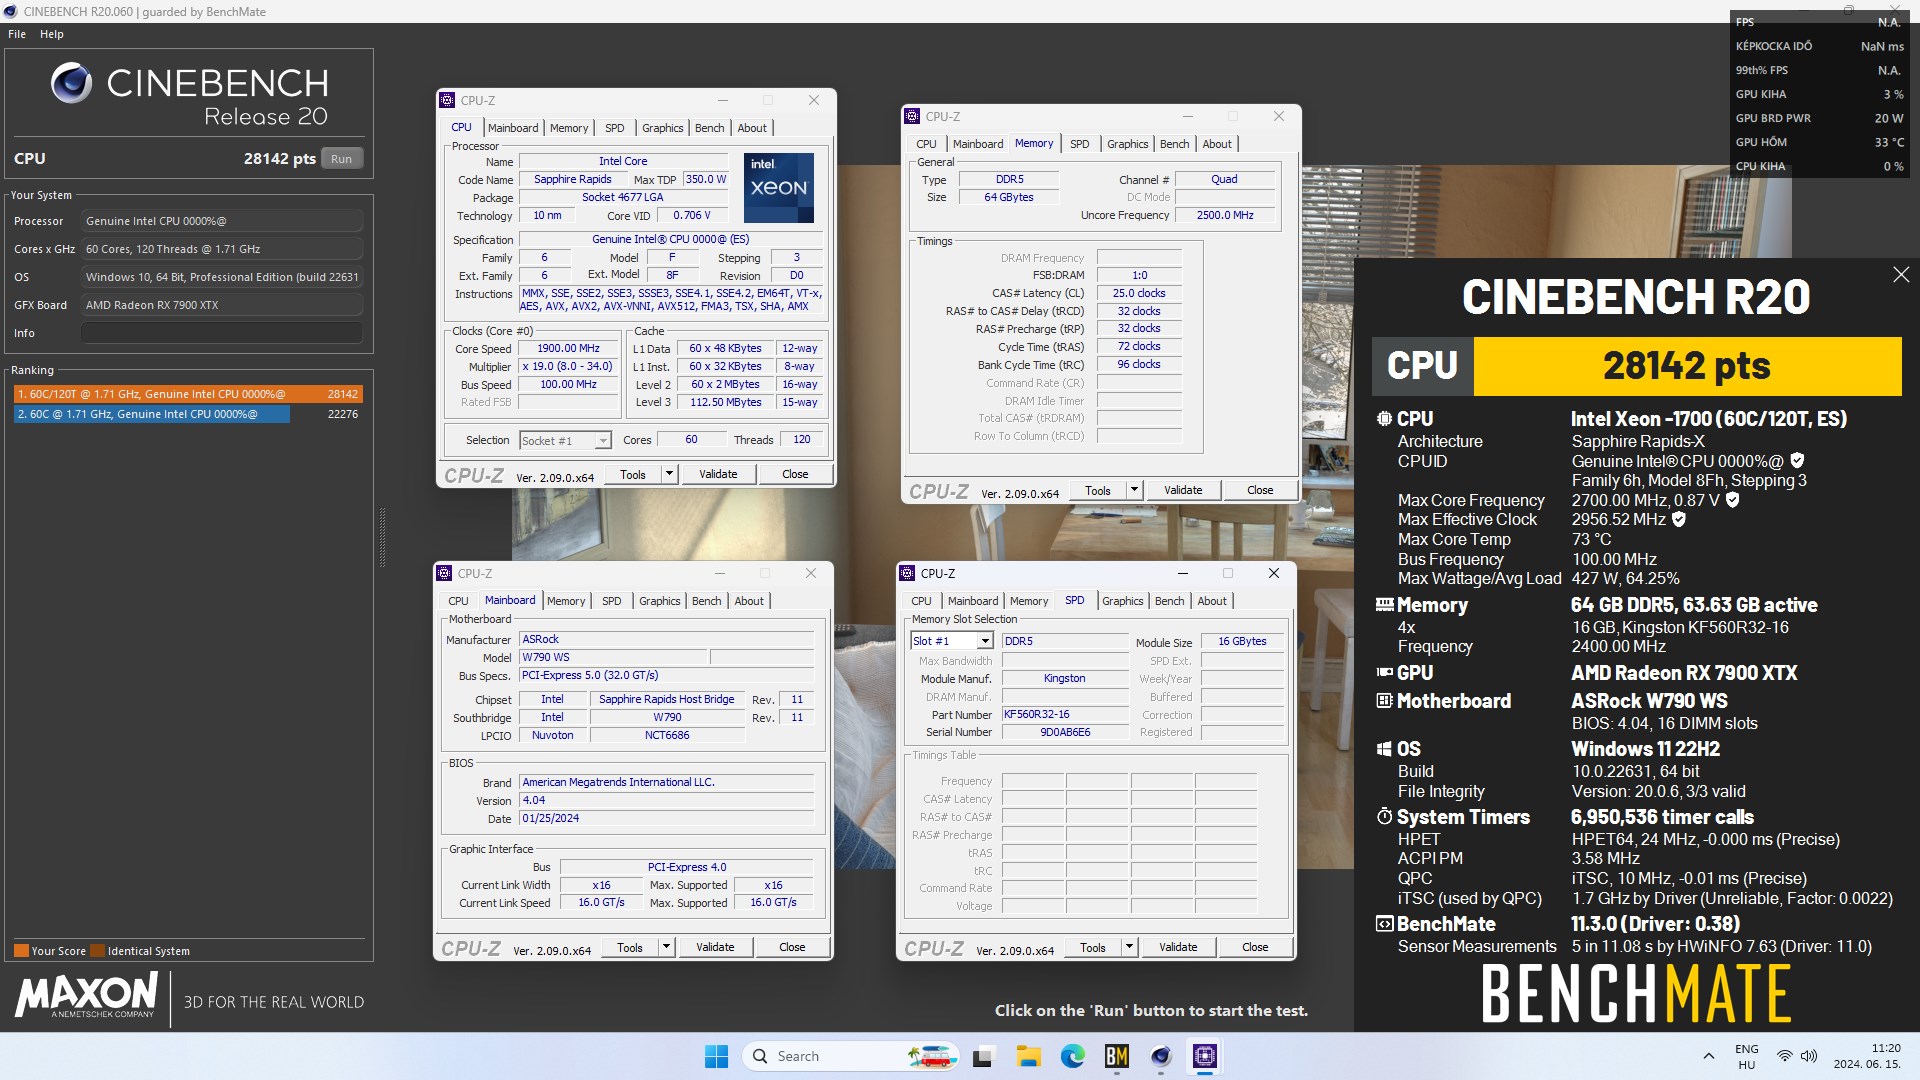Minimize the bottom-right CPU-Z SPD window
This screenshot has height=1080, width=1920.
click(x=1182, y=574)
